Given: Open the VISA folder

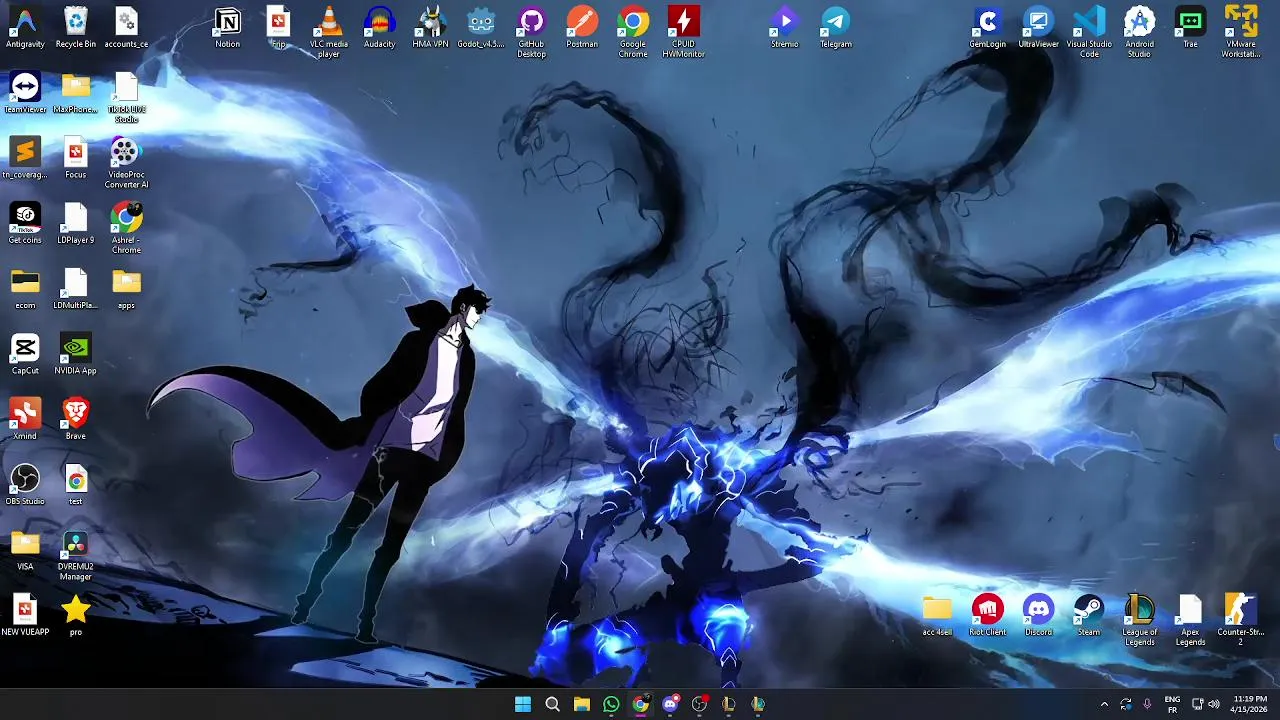Looking at the screenshot, I should click(25, 550).
